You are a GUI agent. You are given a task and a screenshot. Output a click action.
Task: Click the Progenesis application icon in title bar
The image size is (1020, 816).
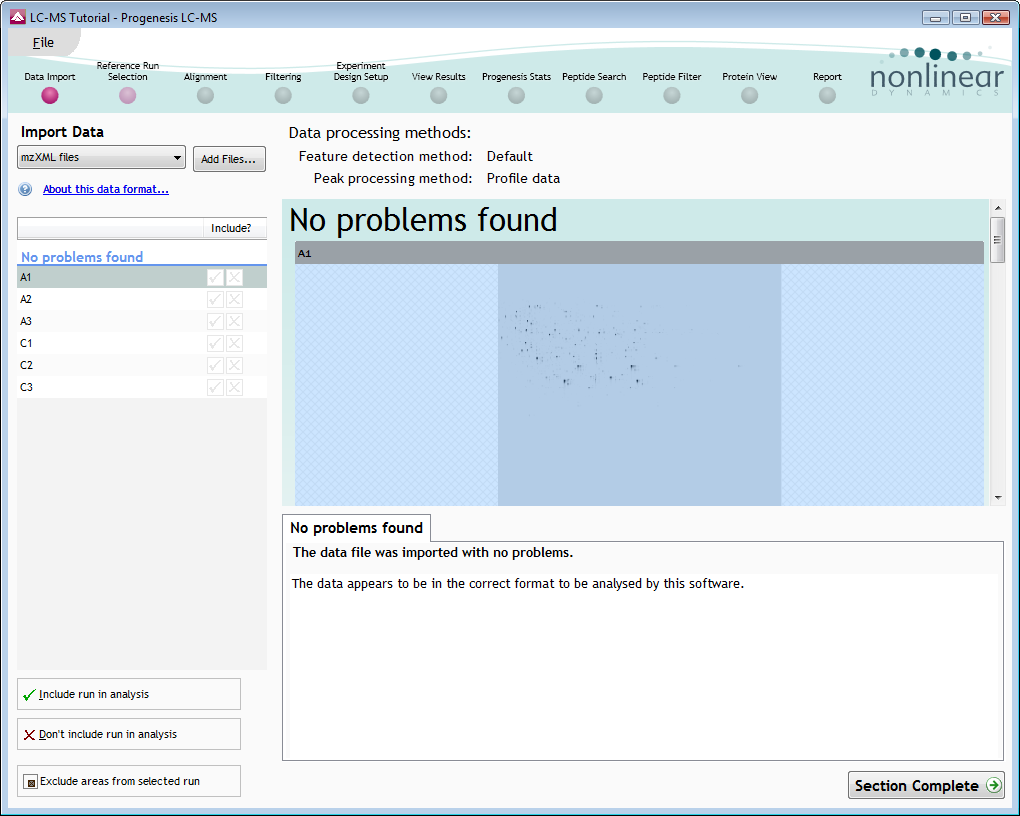(x=18, y=18)
